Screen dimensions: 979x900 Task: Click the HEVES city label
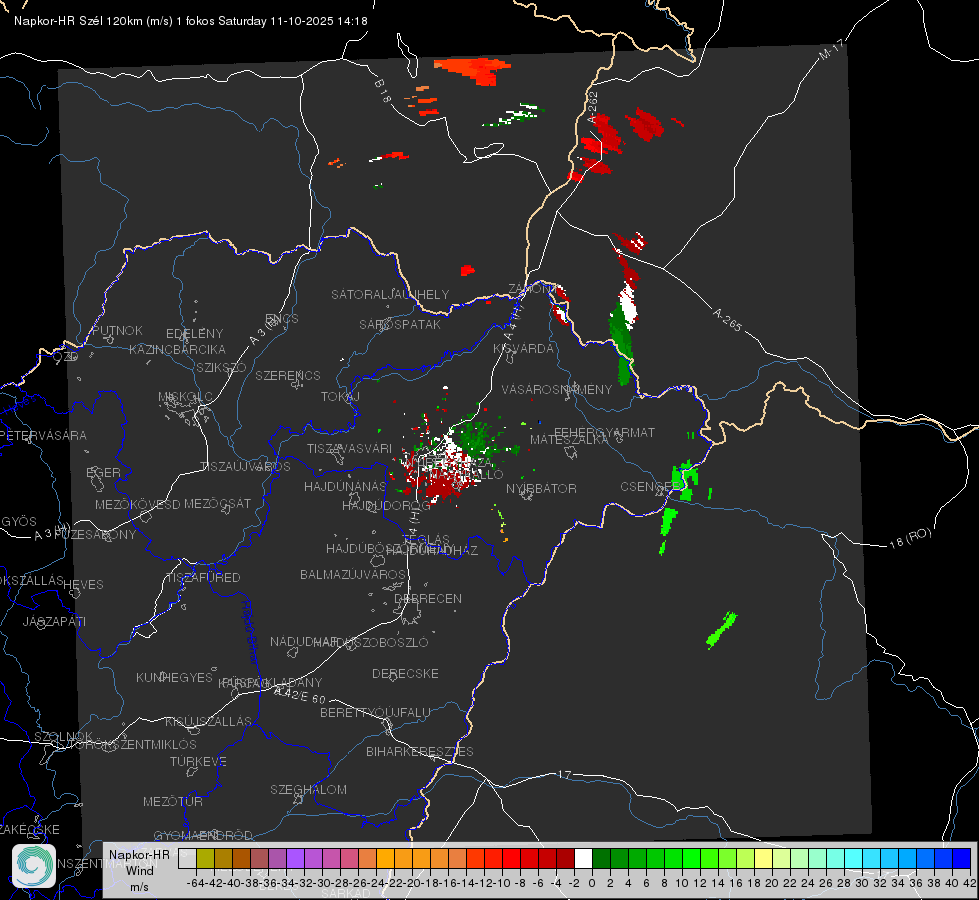[84, 585]
